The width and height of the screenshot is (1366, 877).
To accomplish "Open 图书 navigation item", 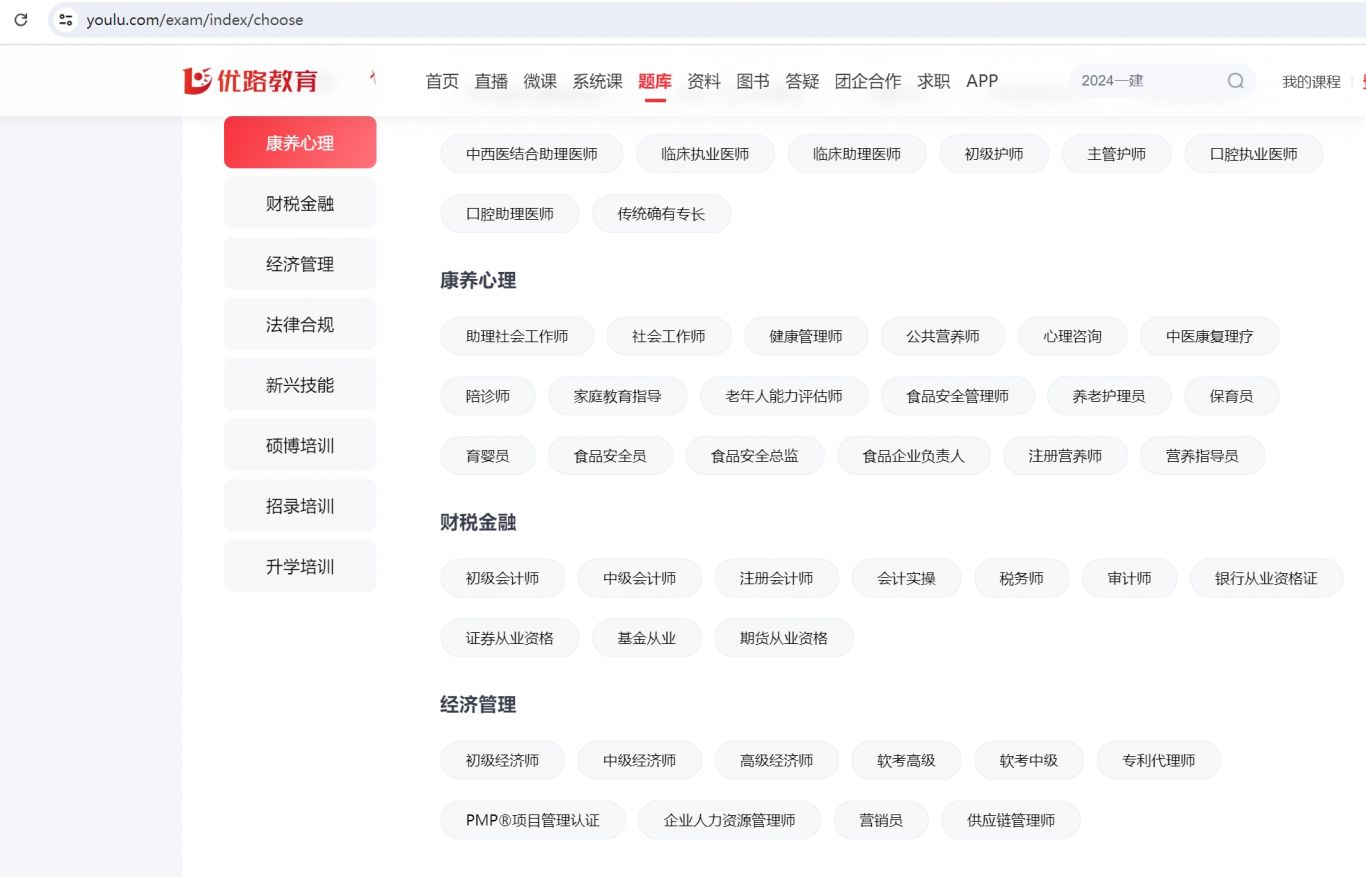I will [x=753, y=81].
